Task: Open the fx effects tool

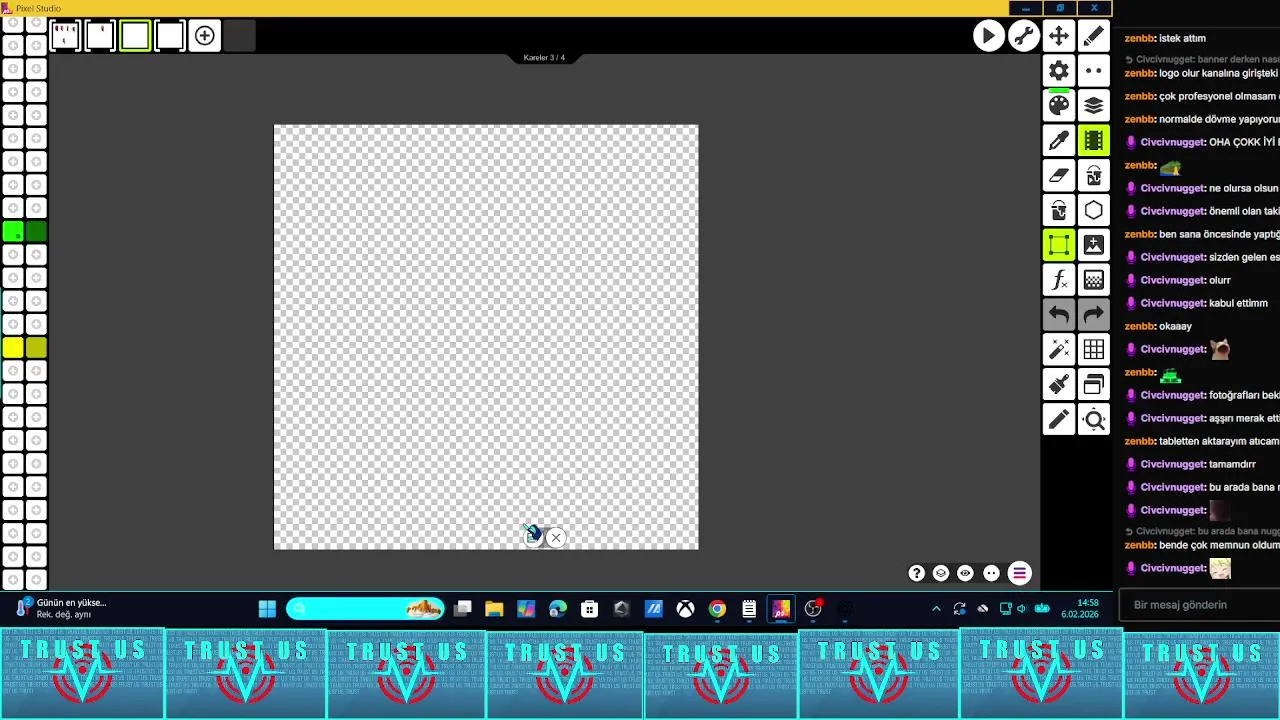Action: (1059, 280)
